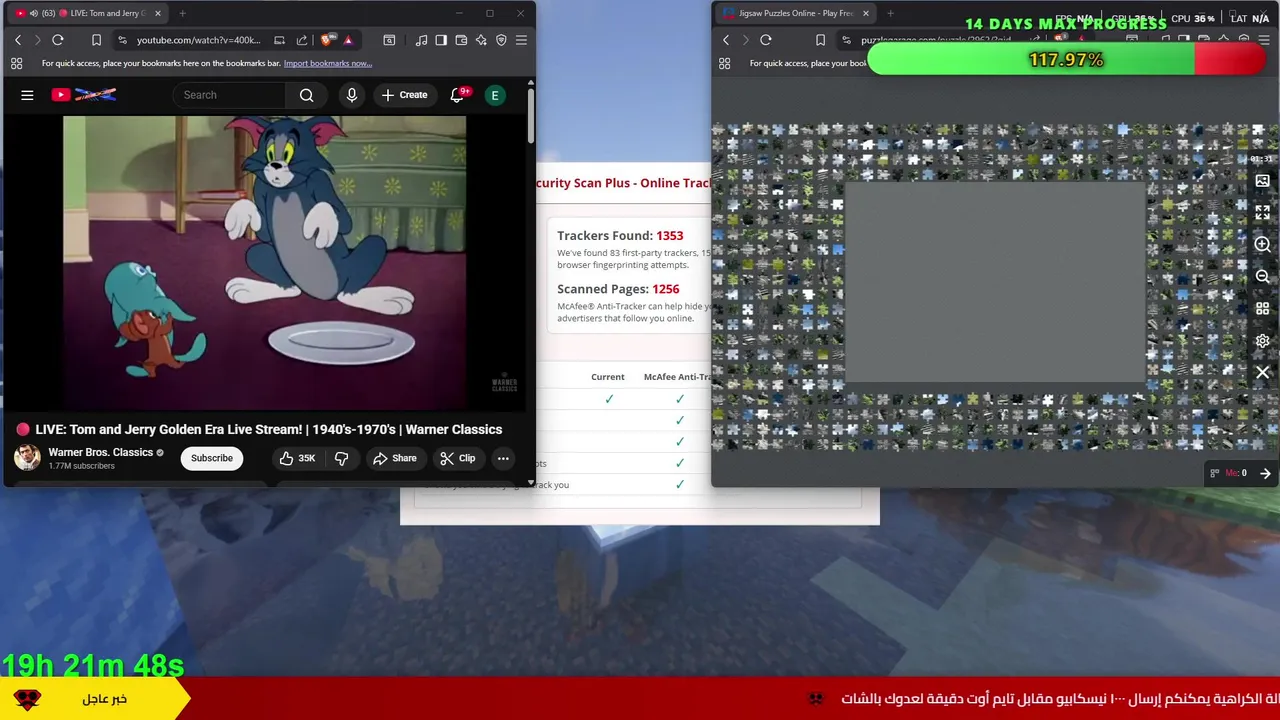The image size is (1280, 720).
Task: Click the share icon in YouTube address bar
Action: [302, 40]
